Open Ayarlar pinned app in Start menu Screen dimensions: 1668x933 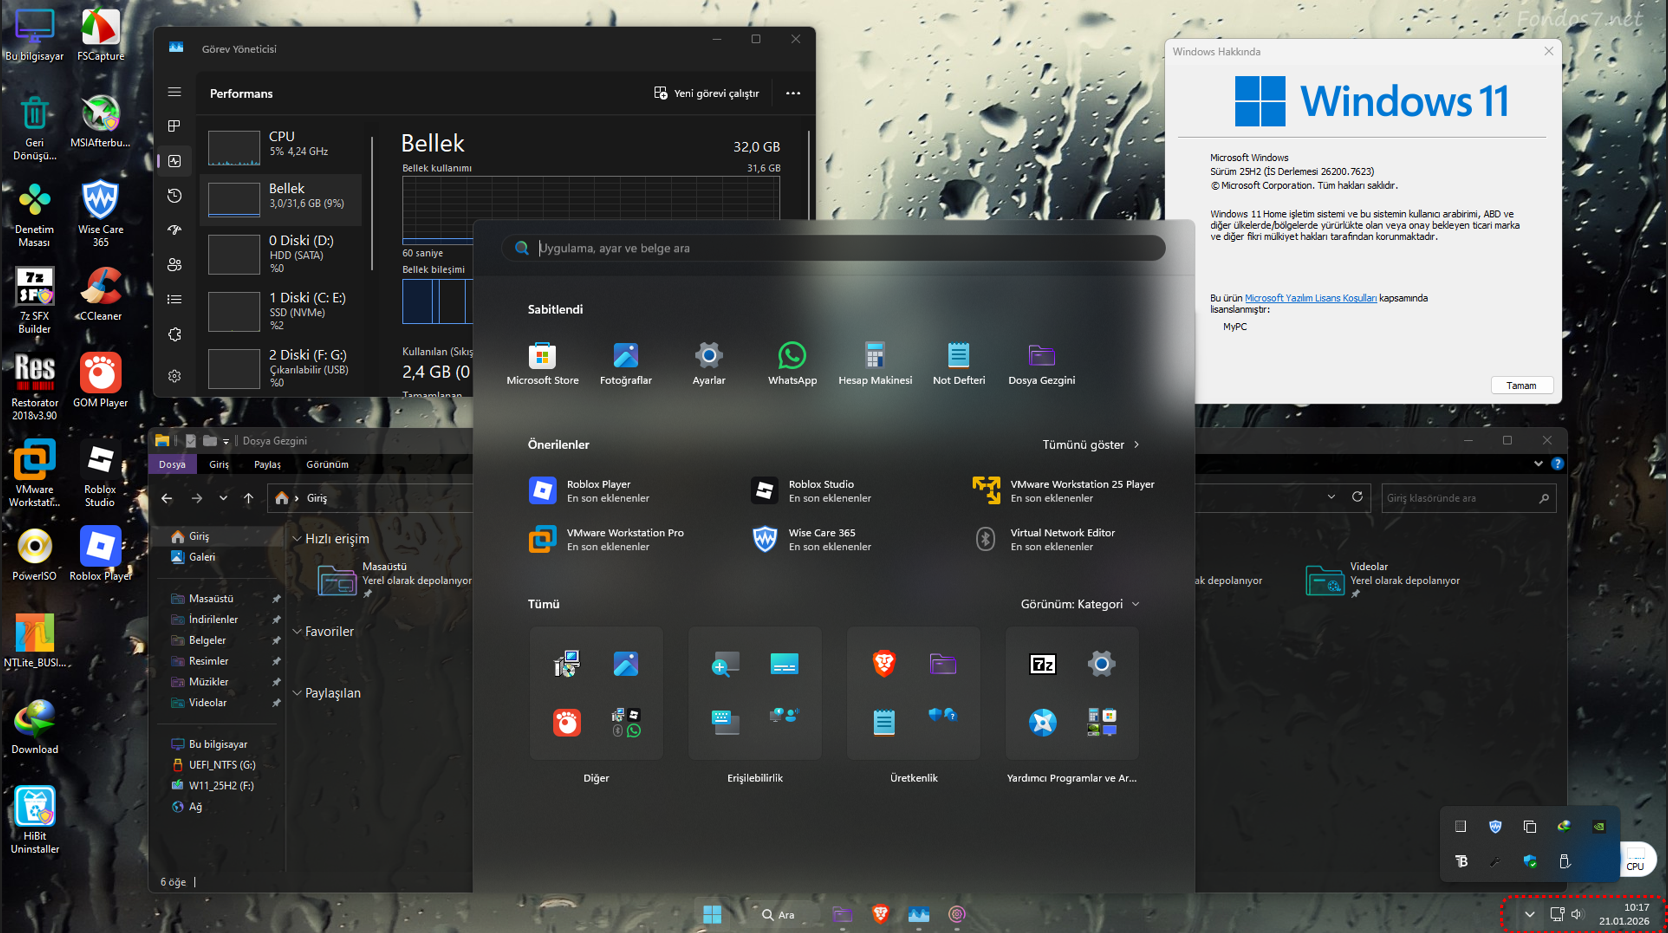(x=709, y=364)
